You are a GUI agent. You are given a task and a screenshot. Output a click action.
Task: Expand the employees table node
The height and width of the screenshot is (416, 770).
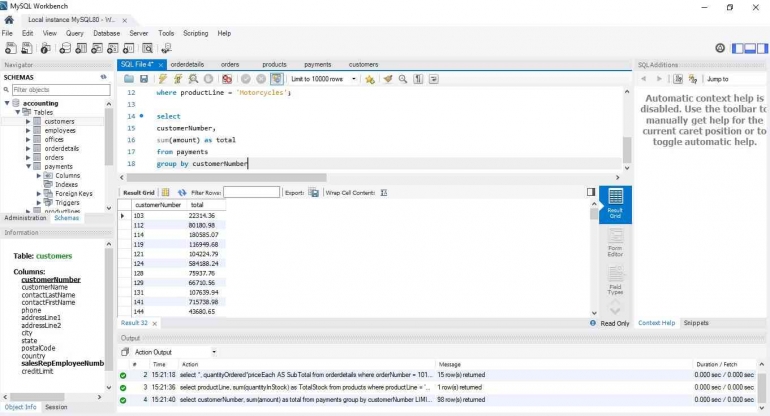pyautogui.click(x=28, y=131)
